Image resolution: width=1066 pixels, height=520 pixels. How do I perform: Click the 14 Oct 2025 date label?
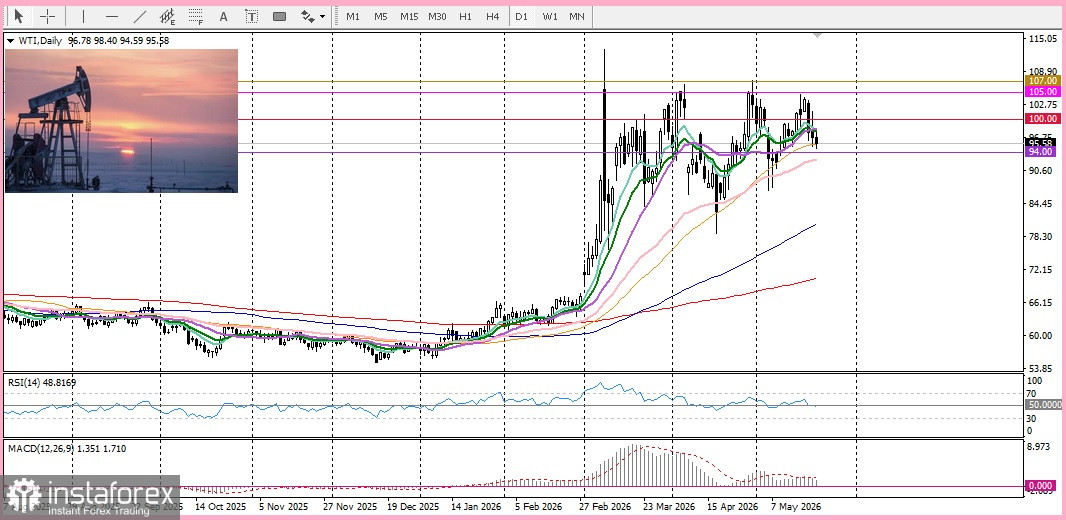(x=221, y=507)
